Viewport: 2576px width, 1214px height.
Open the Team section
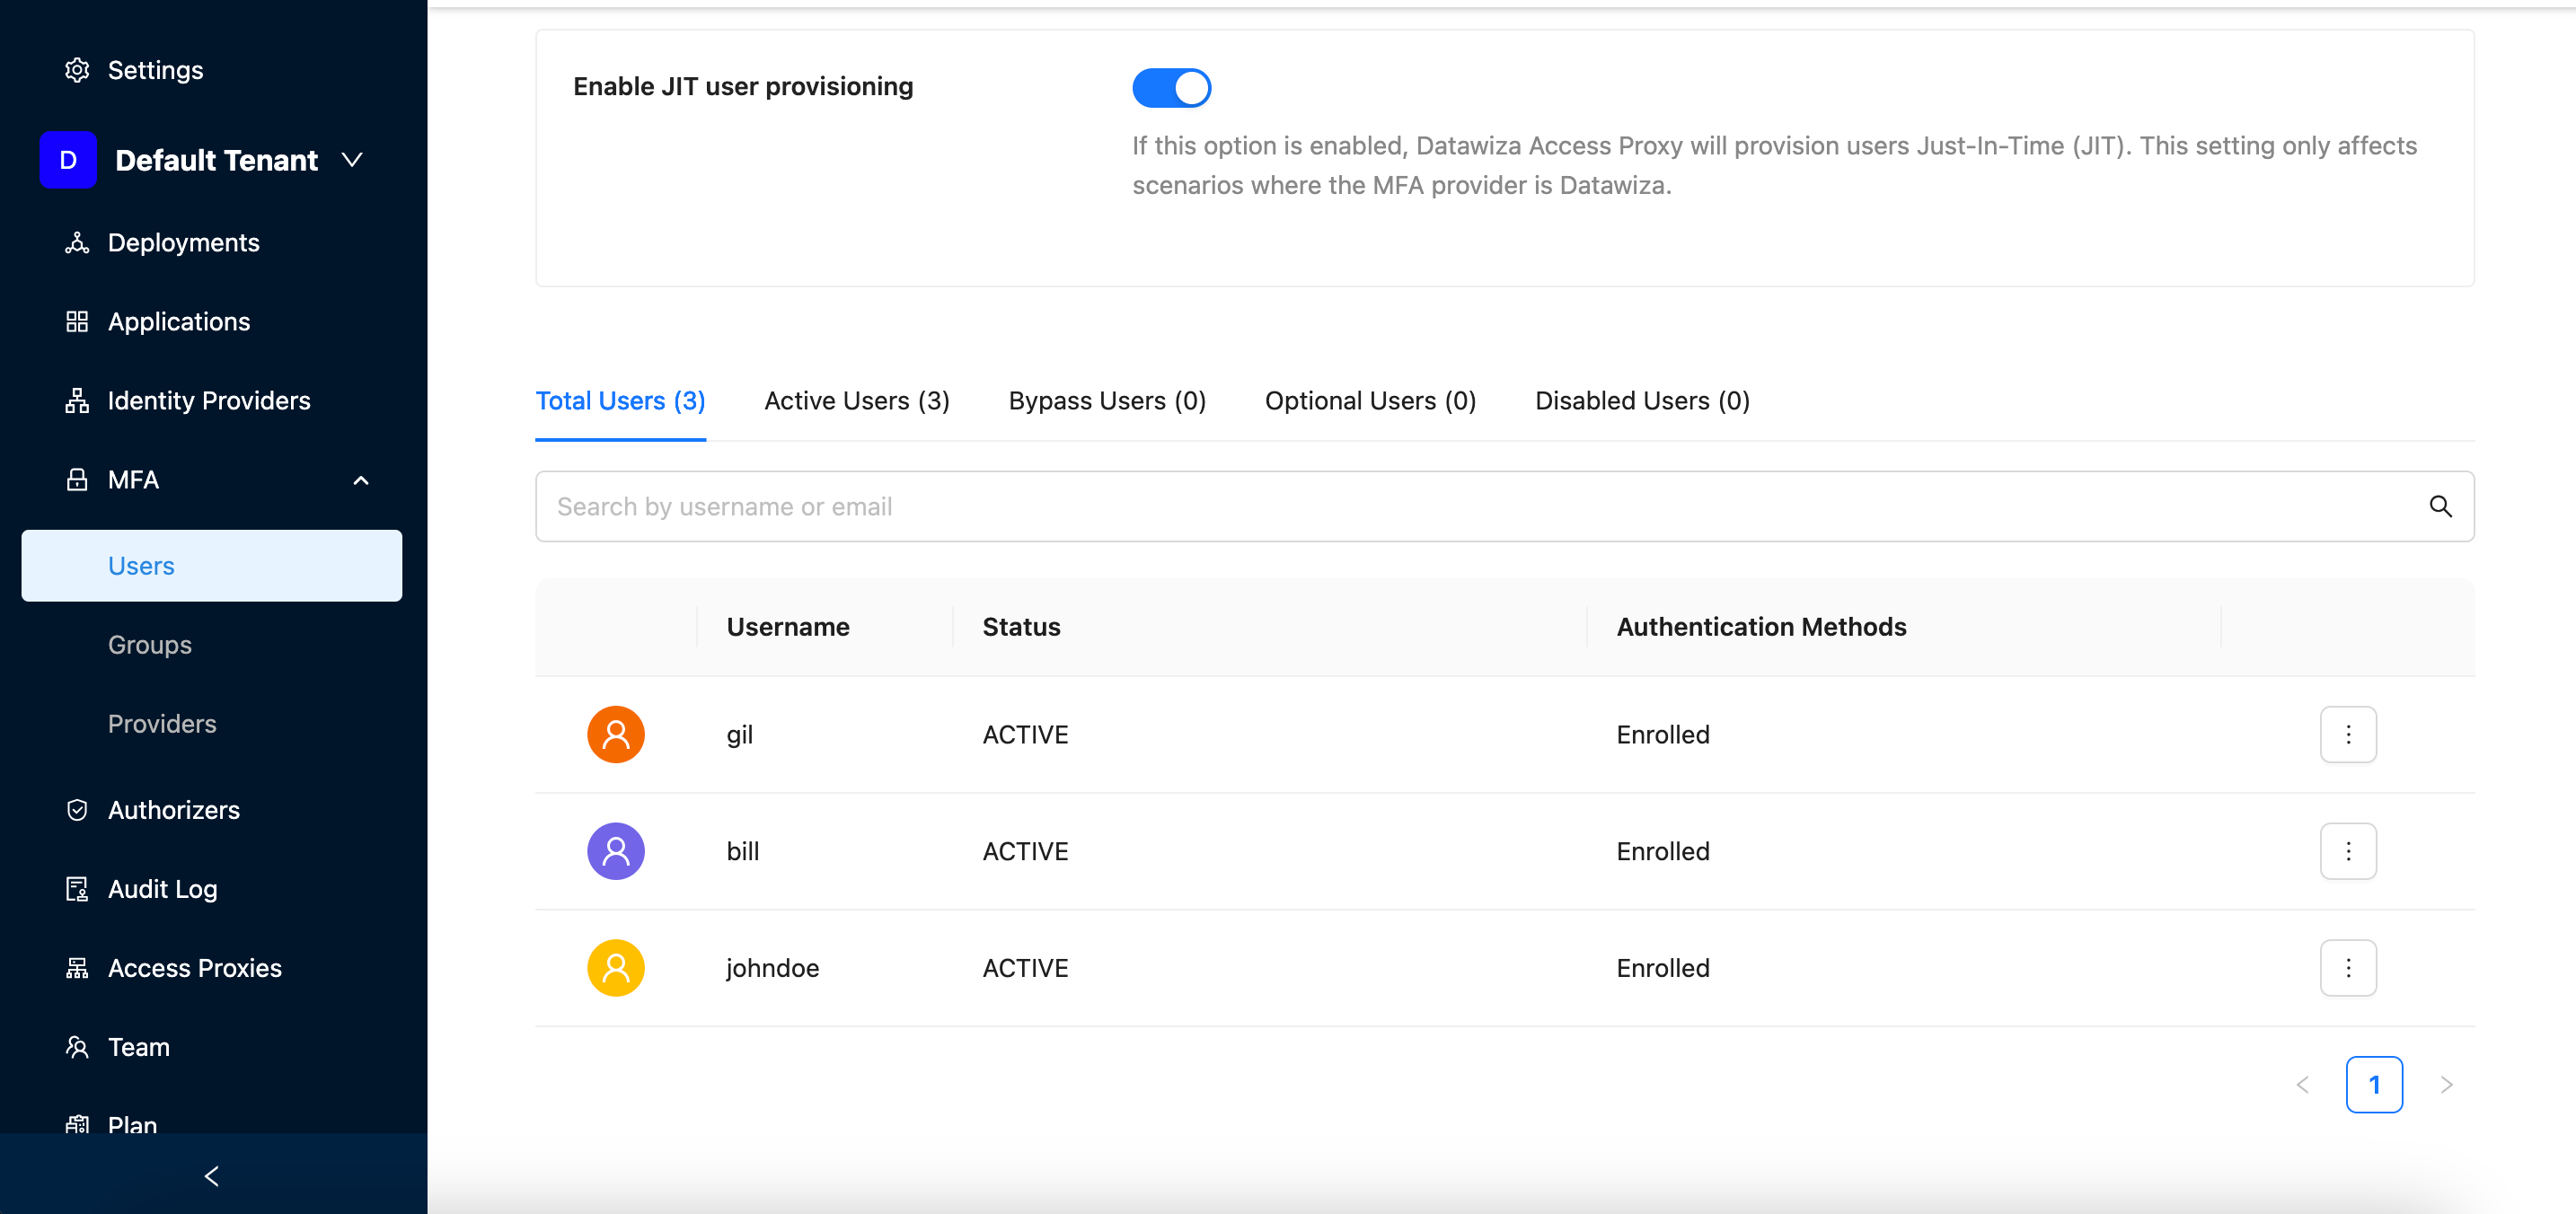click(x=139, y=1046)
